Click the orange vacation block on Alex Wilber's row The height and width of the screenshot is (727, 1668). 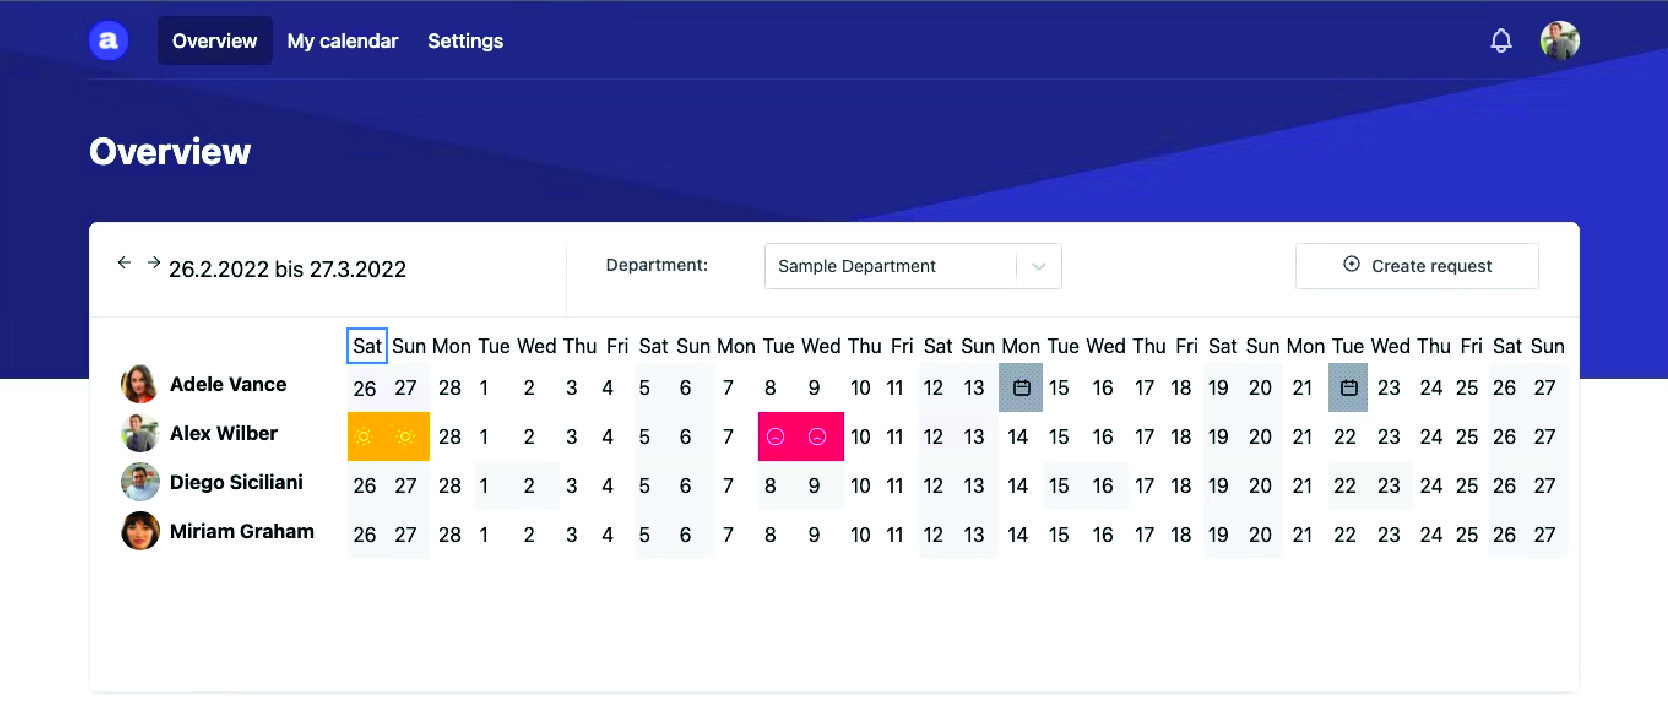click(388, 436)
